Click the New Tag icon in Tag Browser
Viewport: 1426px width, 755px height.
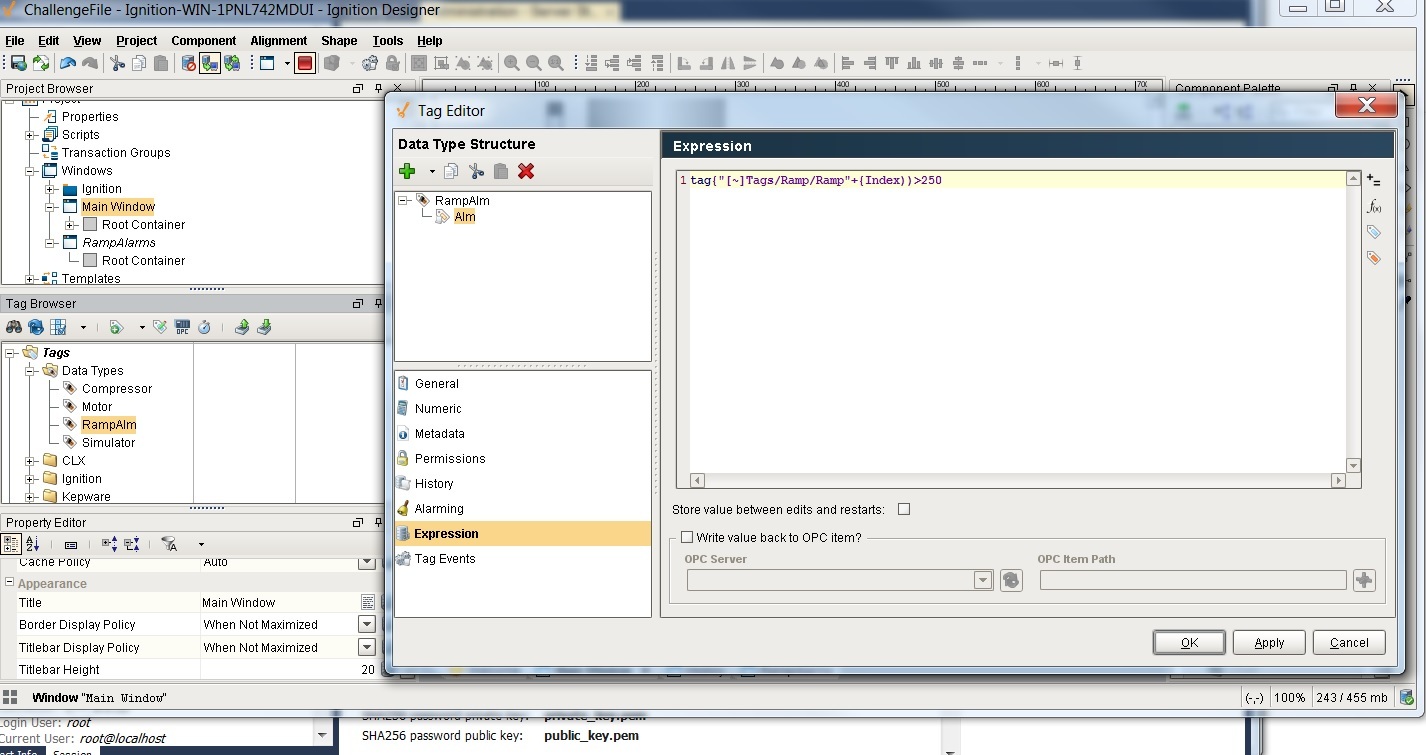click(x=117, y=327)
